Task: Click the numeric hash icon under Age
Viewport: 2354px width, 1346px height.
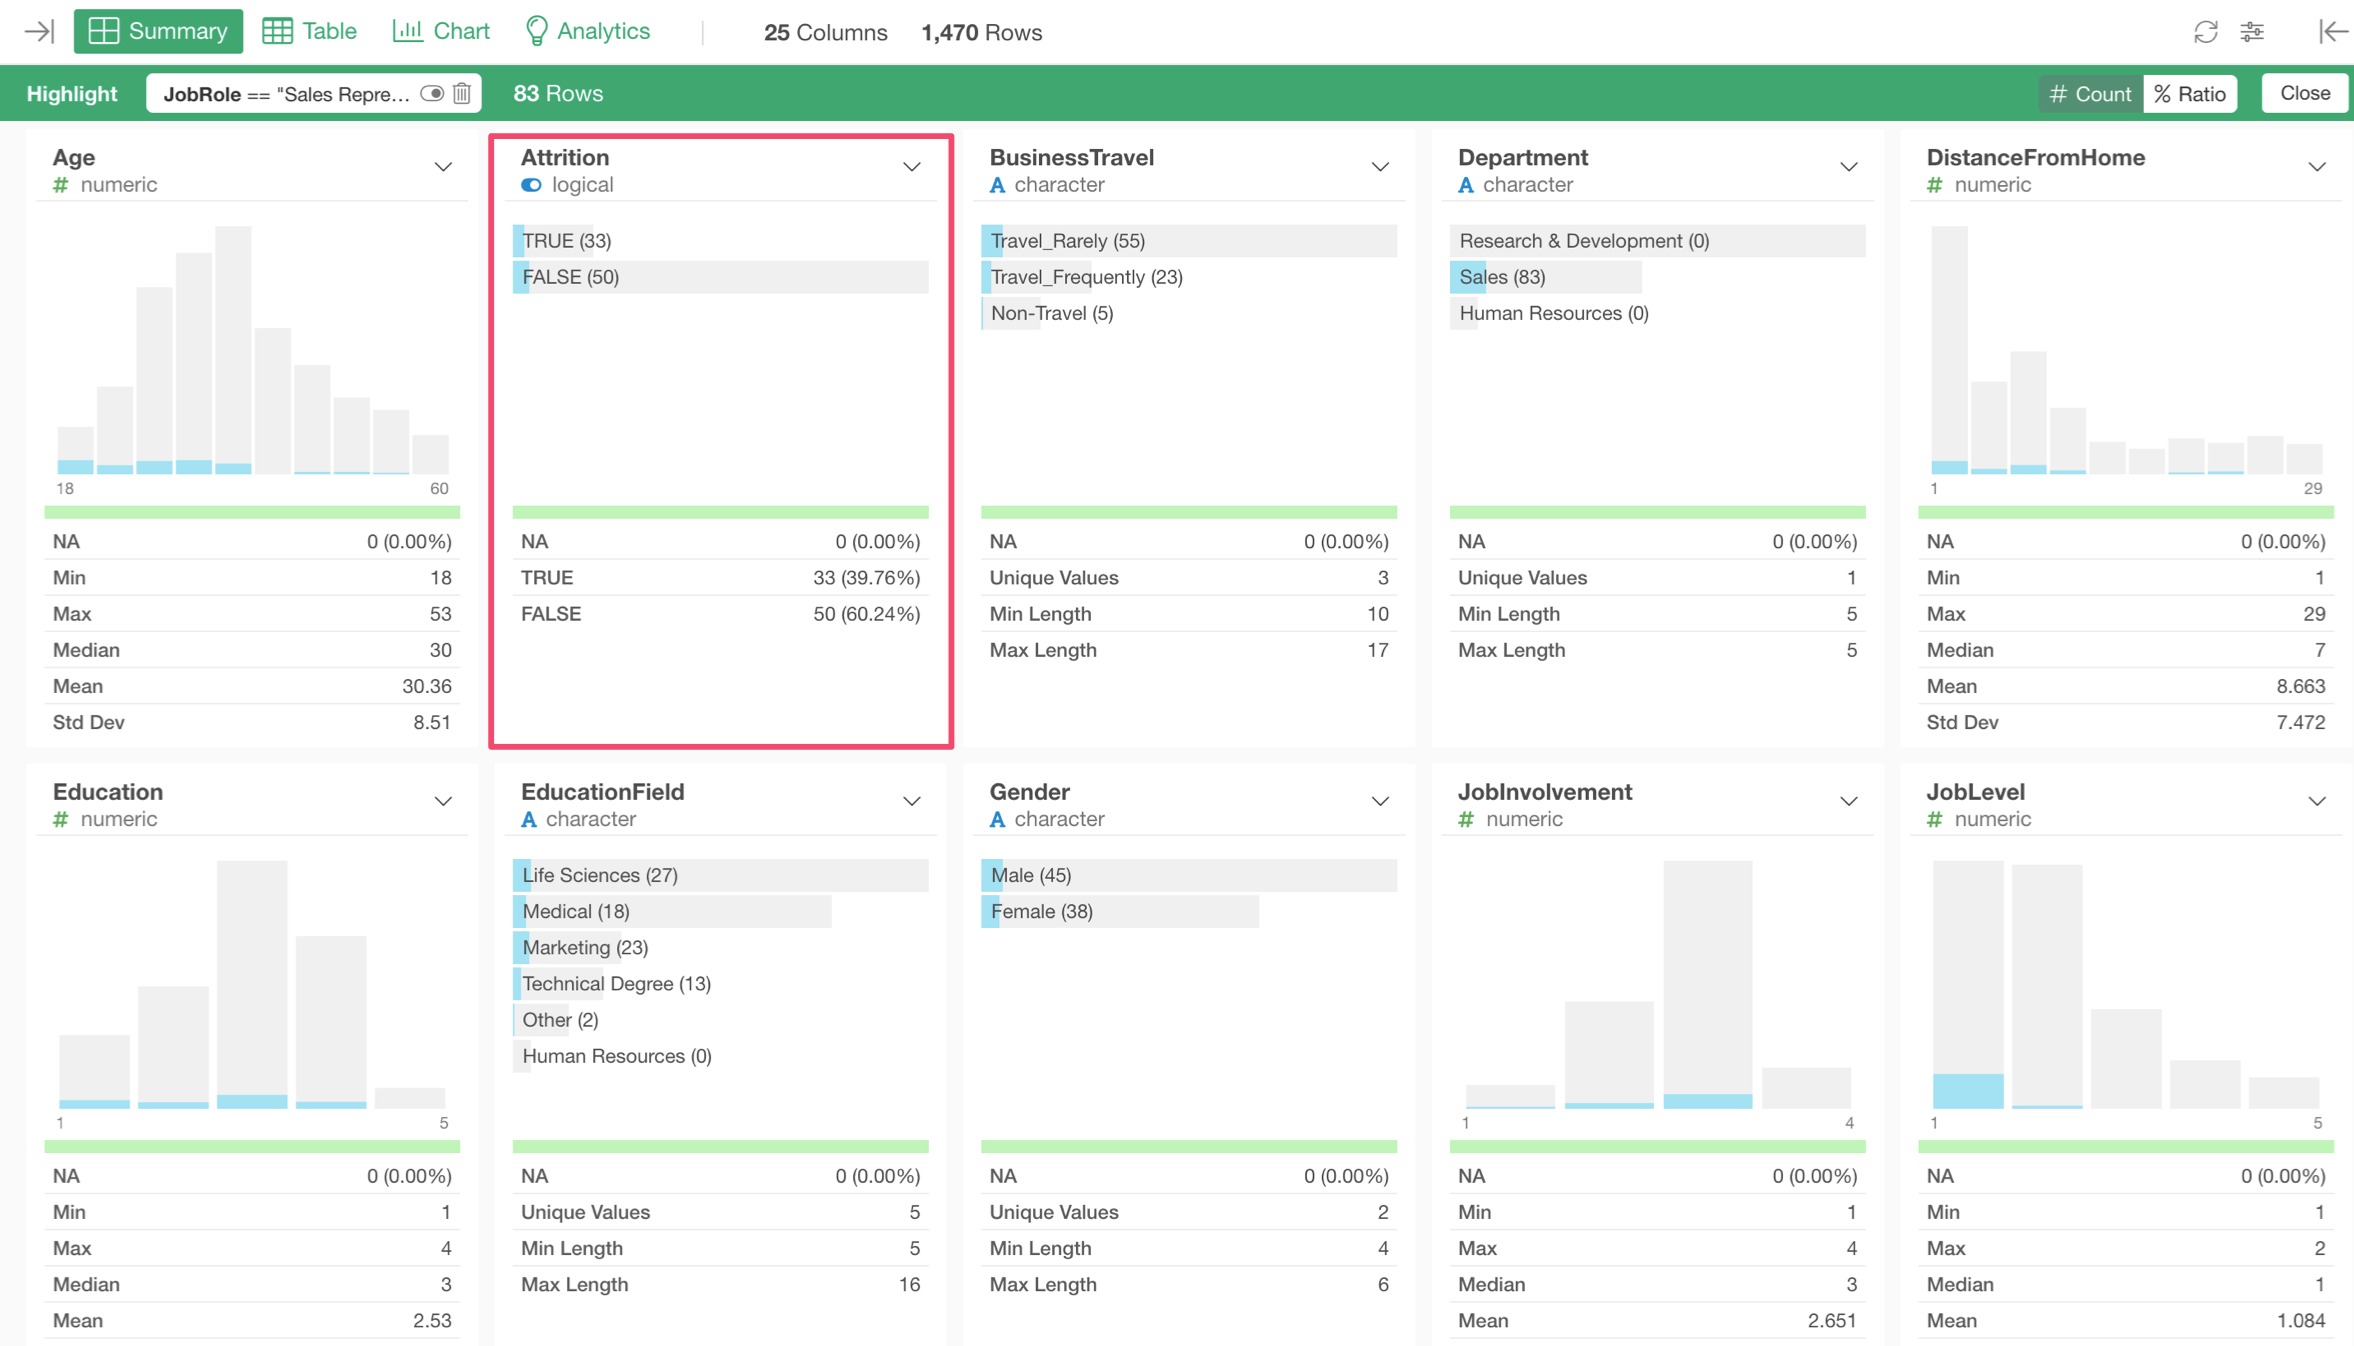Action: click(61, 185)
